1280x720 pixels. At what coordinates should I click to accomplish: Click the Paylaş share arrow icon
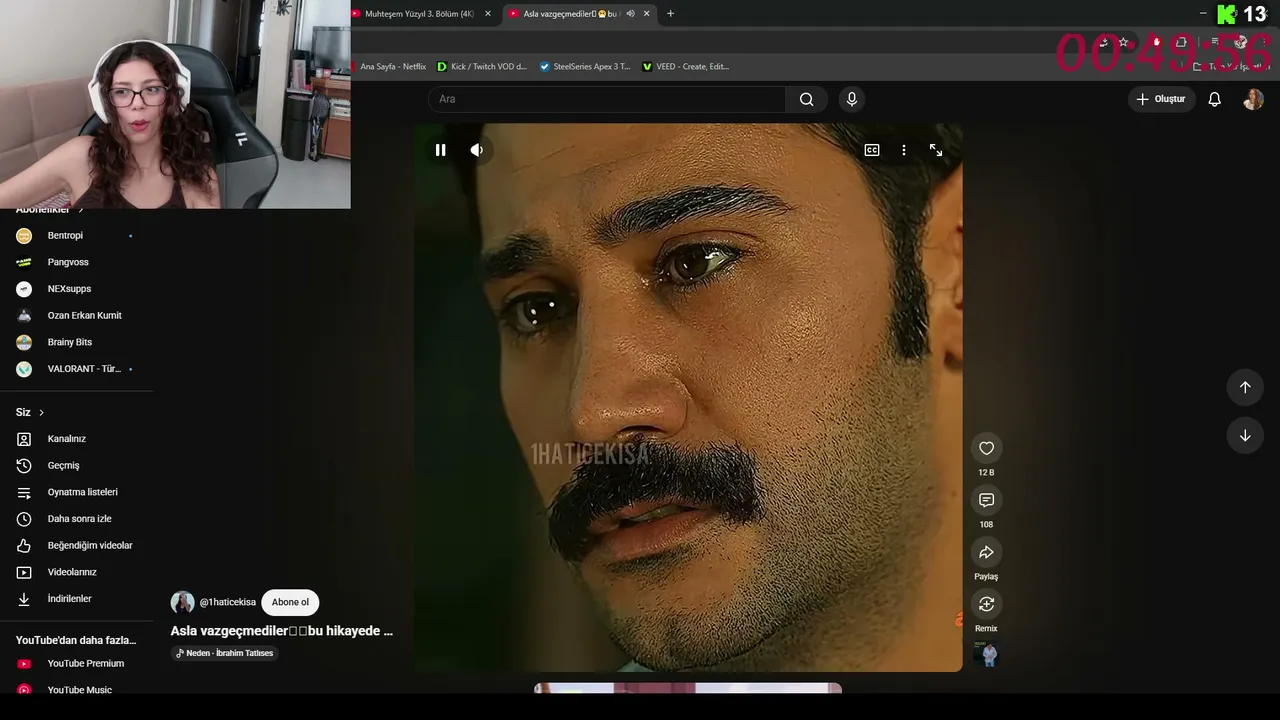986,552
